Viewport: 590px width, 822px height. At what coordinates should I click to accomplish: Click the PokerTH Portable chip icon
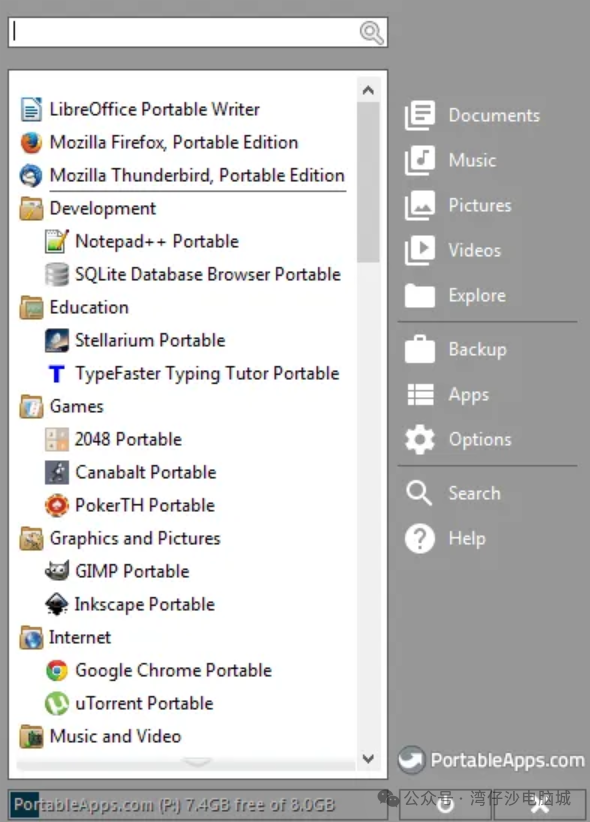[x=57, y=505]
